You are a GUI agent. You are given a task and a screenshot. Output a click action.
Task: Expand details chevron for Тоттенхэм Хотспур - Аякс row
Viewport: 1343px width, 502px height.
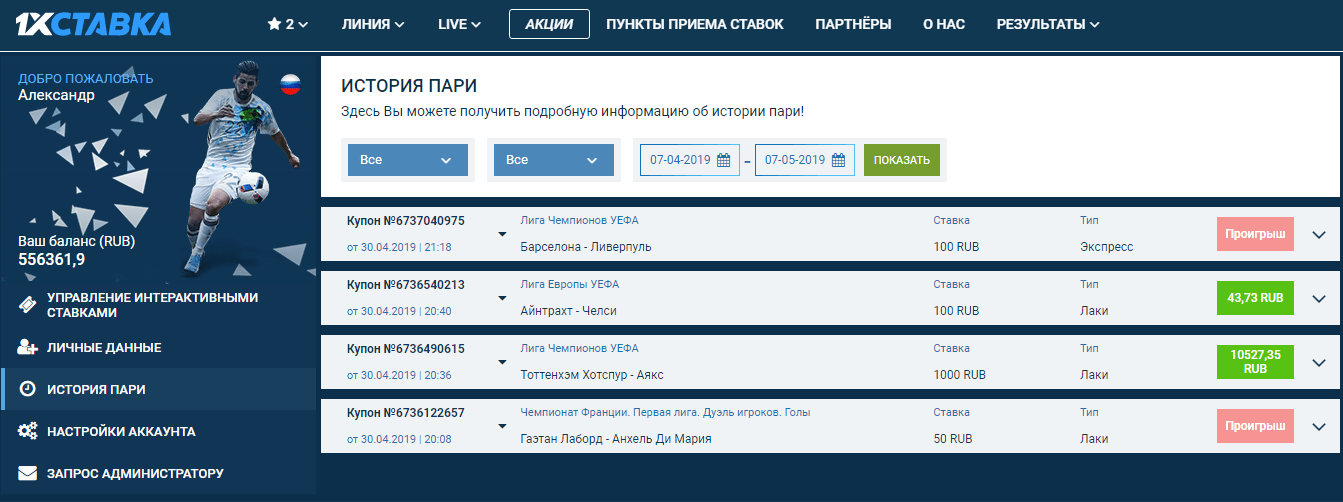tap(1318, 363)
